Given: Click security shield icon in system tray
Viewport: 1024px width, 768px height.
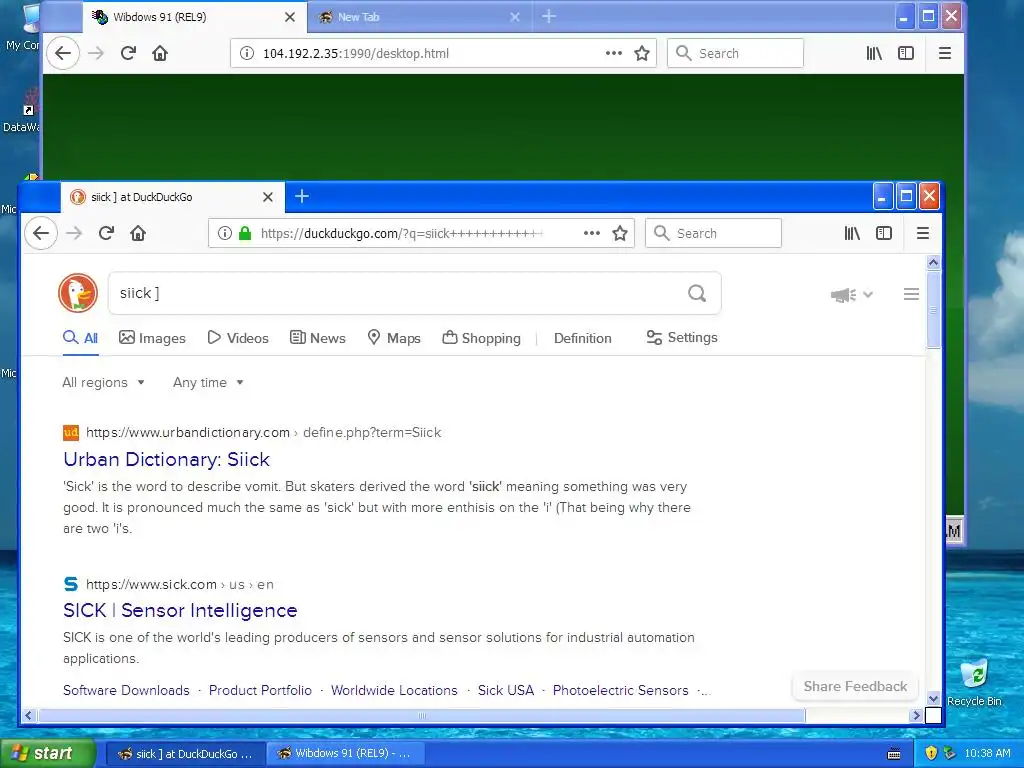Looking at the screenshot, I should pyautogui.click(x=931, y=753).
